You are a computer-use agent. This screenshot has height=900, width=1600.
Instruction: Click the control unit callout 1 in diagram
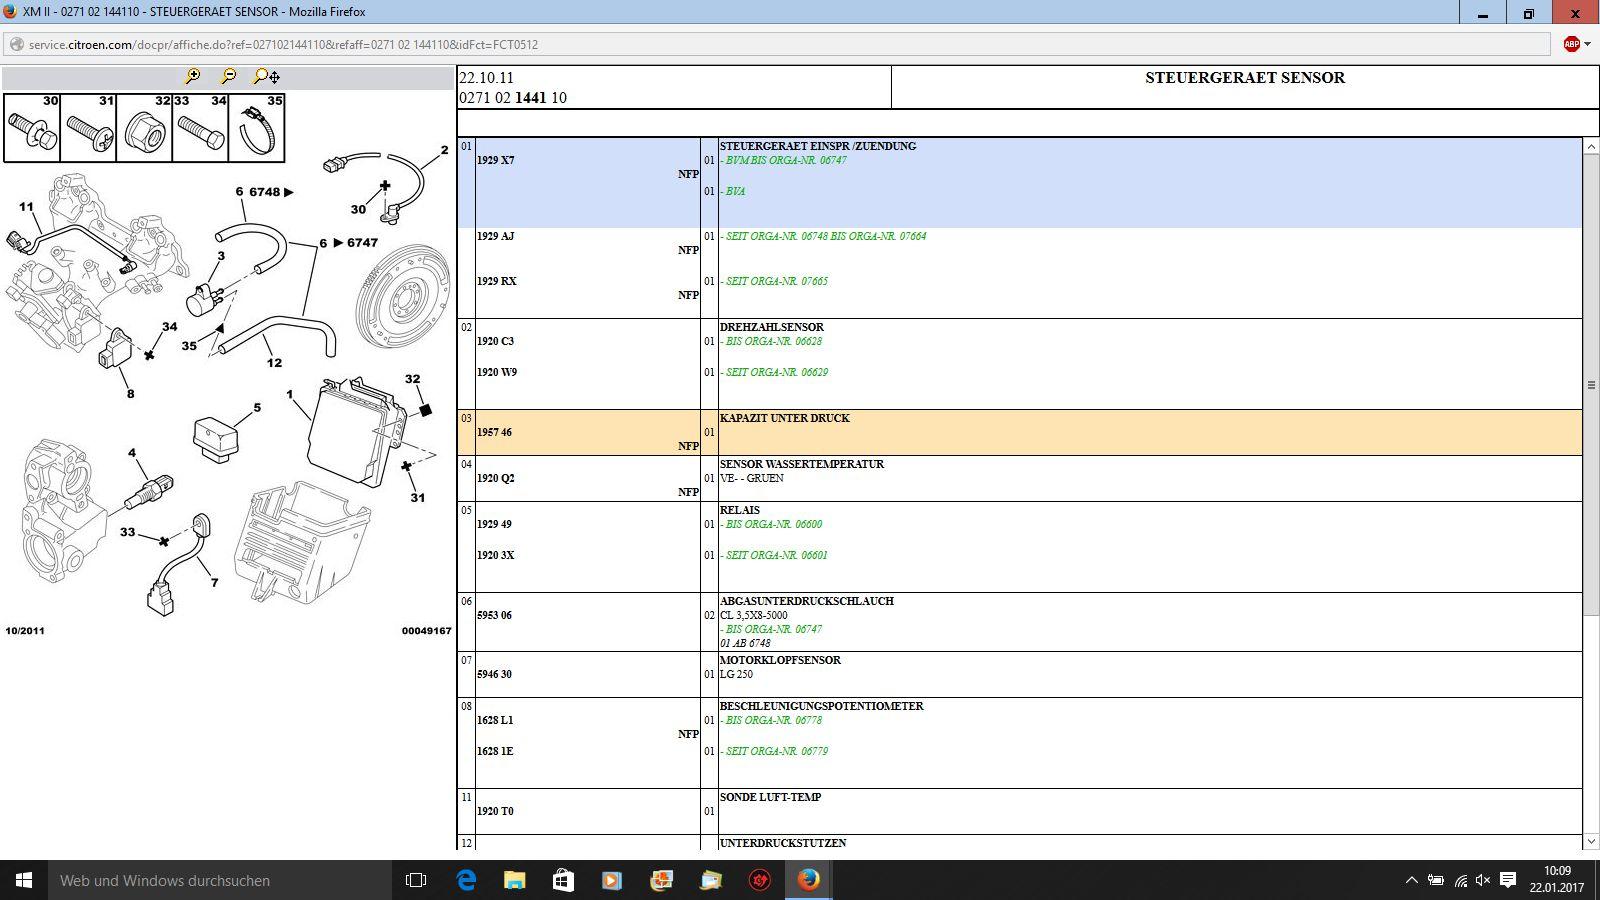tap(290, 395)
